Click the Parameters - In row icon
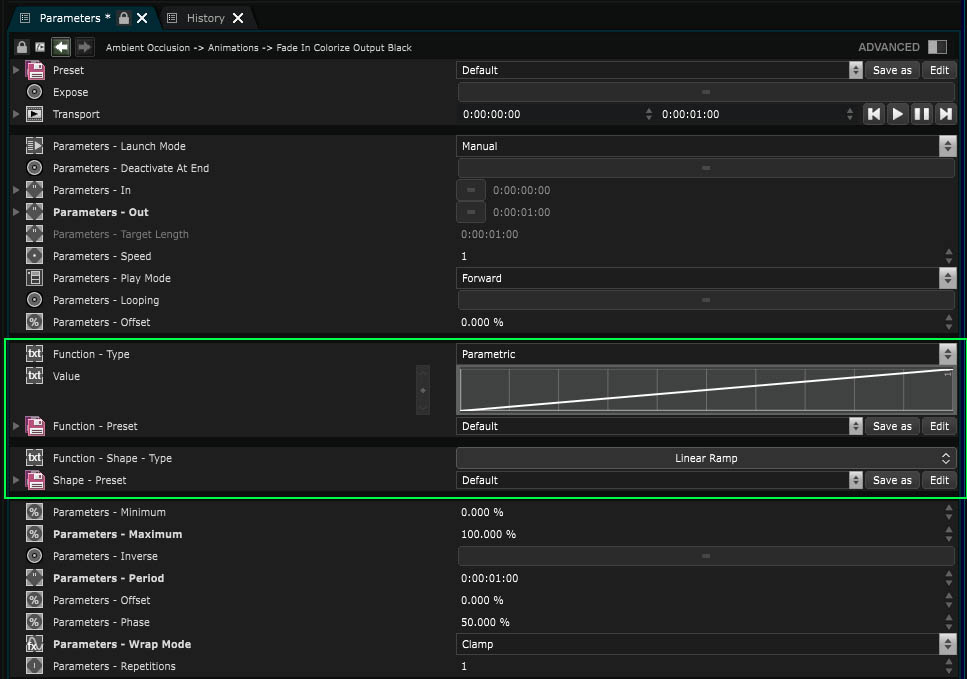The height and width of the screenshot is (679, 967). point(35,190)
